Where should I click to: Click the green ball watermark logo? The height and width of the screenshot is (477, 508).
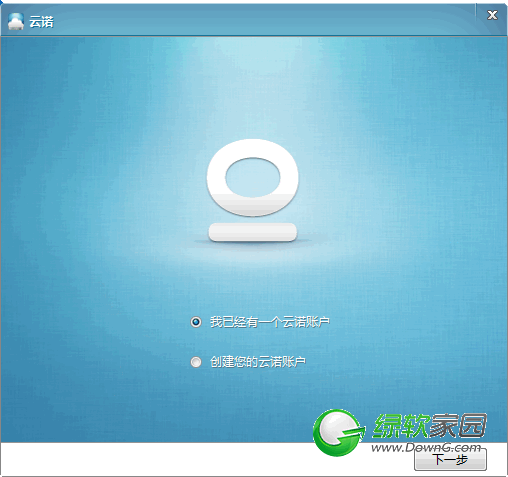point(337,433)
